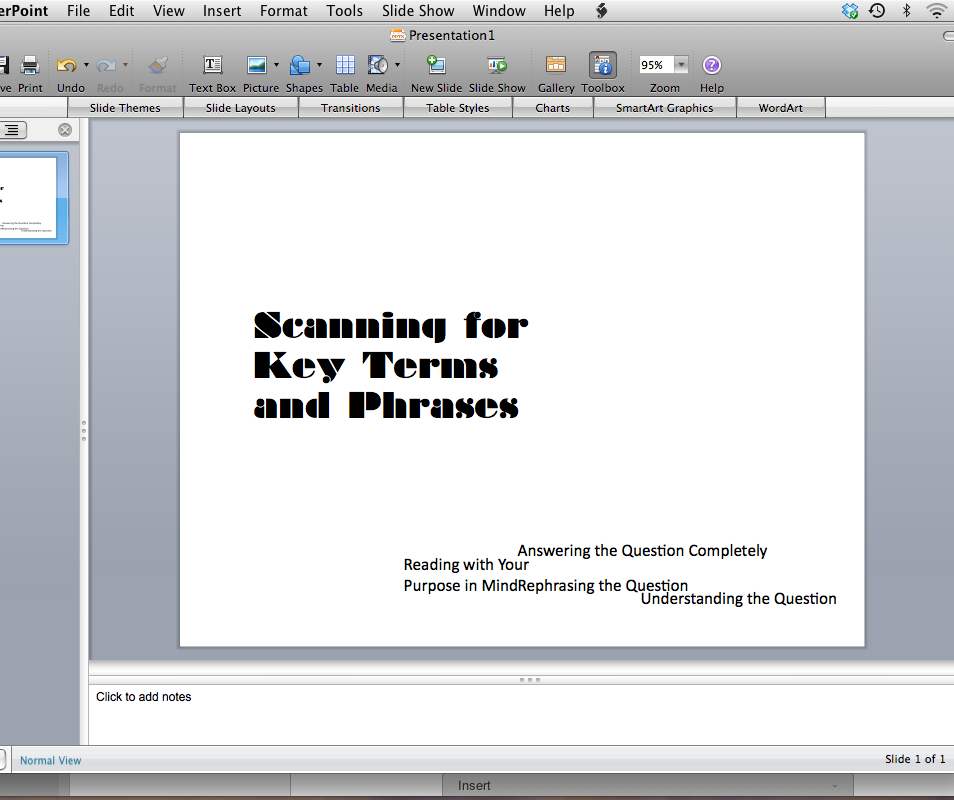Select the Shapes tool icon
954x800 pixels.
(300, 66)
